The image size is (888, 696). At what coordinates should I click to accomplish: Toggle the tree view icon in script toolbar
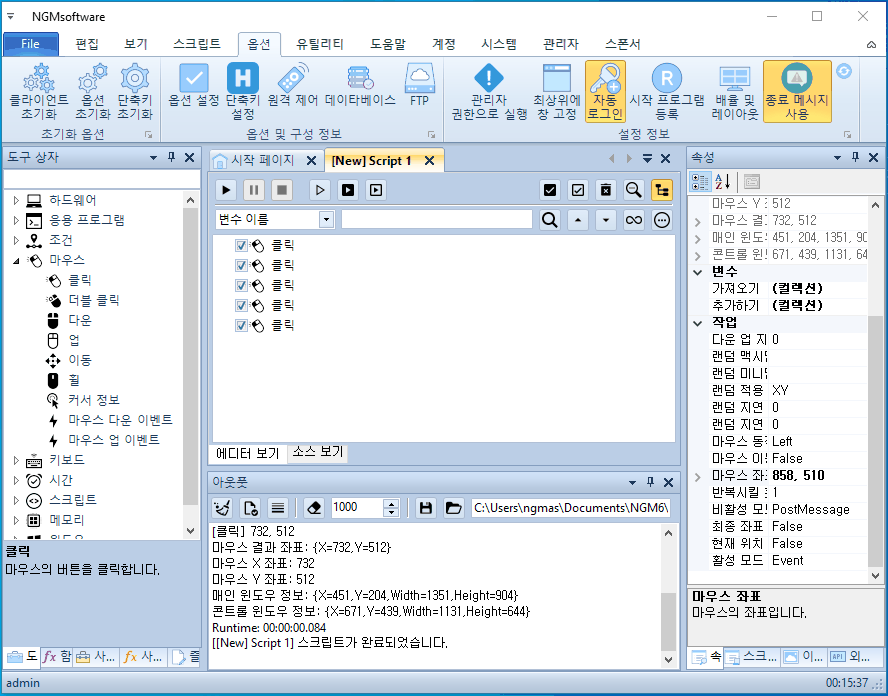point(661,190)
